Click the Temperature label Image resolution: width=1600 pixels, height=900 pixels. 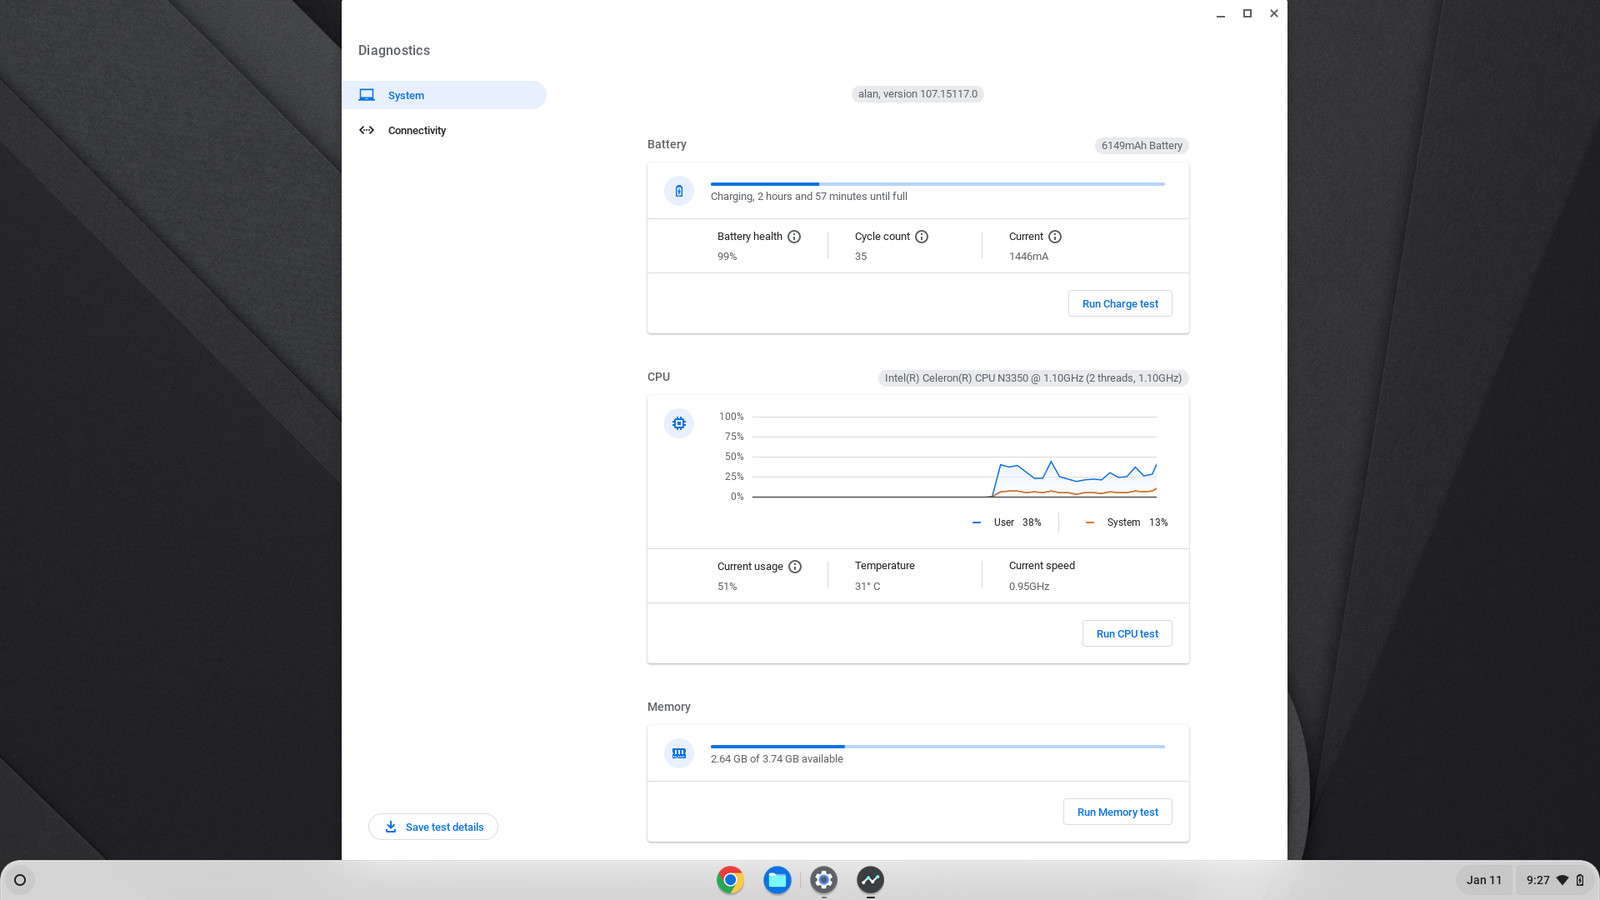(x=885, y=566)
